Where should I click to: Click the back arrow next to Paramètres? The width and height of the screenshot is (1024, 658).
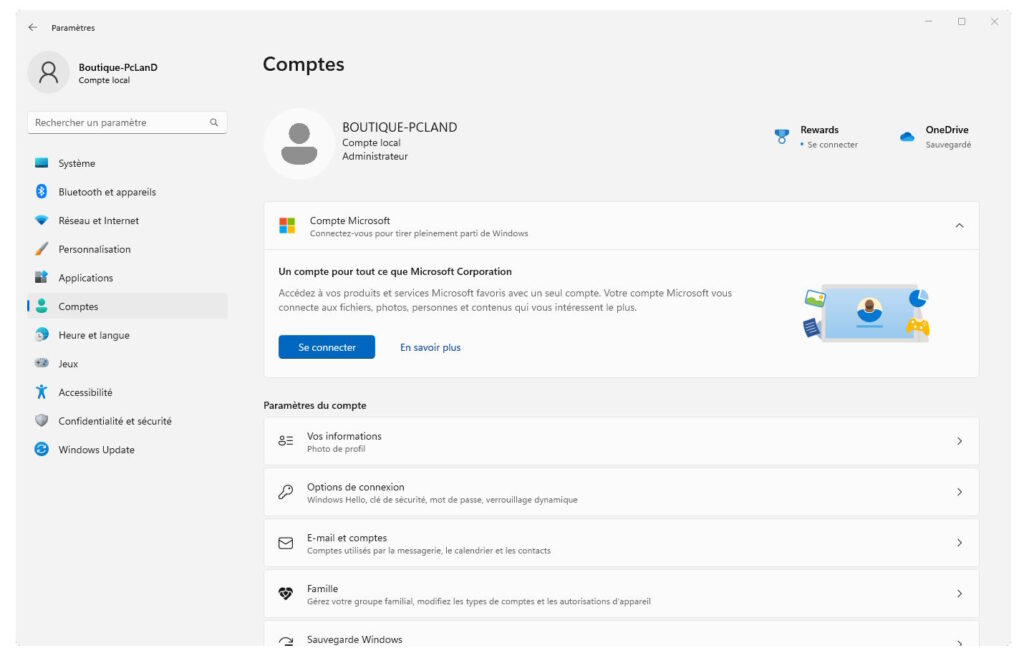pos(35,28)
